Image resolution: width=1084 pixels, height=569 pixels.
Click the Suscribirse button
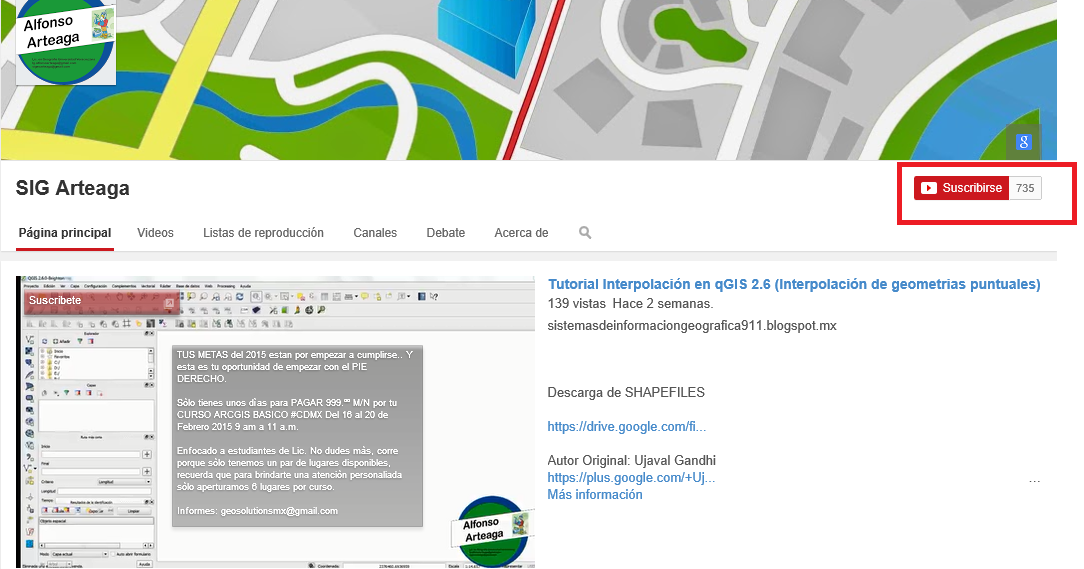tap(962, 188)
